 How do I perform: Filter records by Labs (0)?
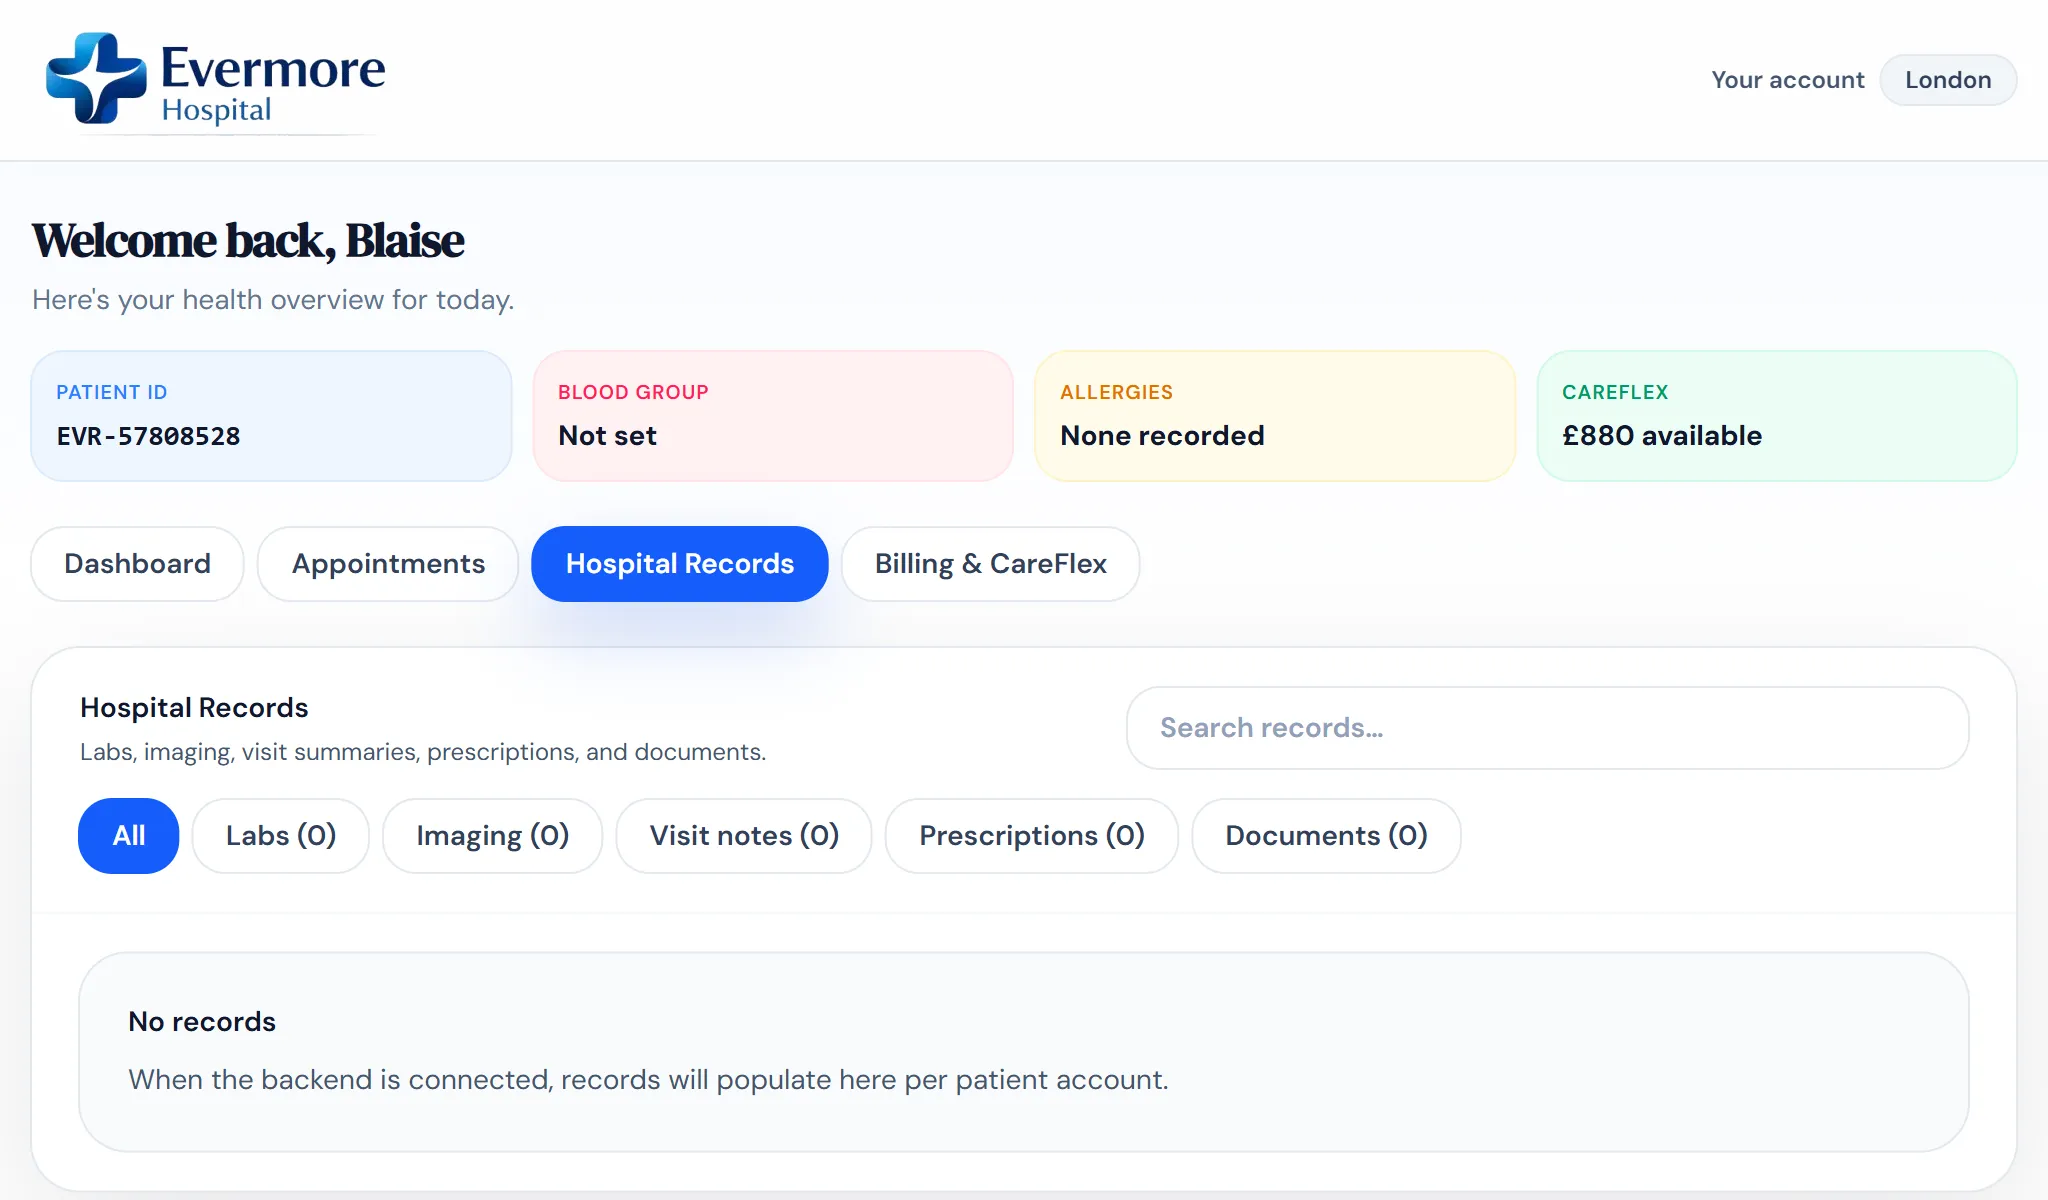coord(280,836)
